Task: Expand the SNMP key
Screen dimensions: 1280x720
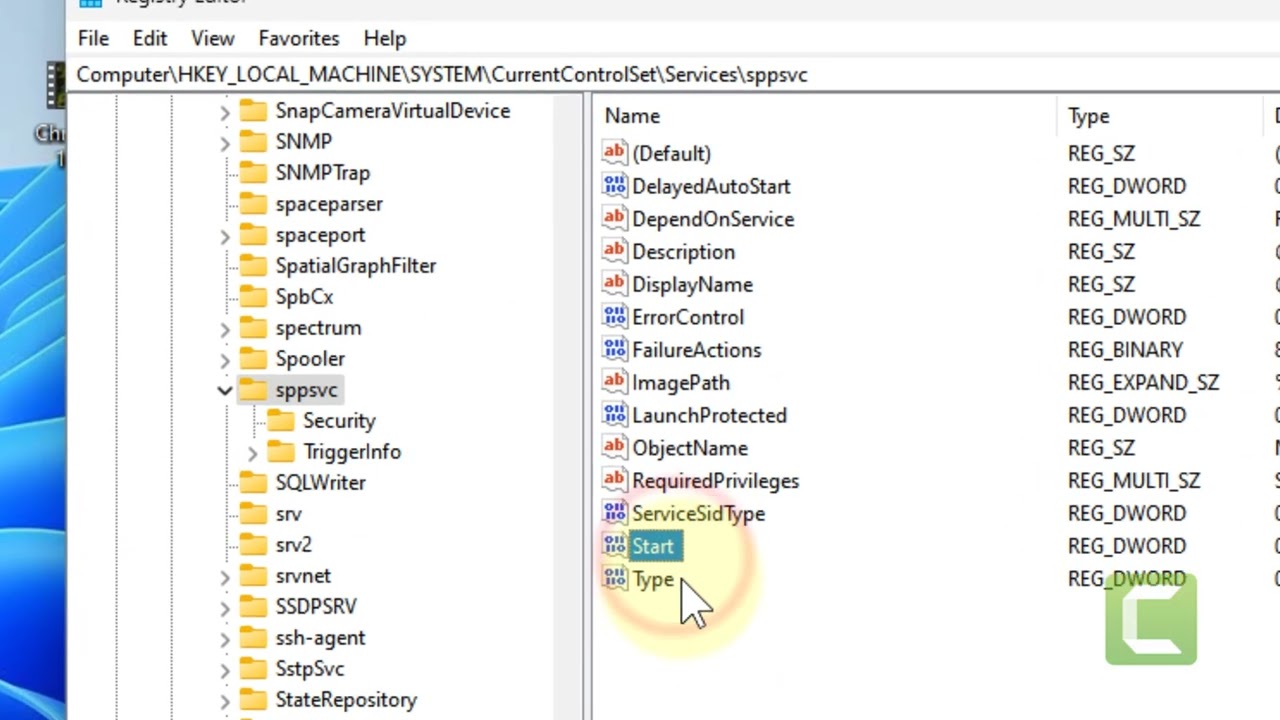Action: [x=225, y=142]
